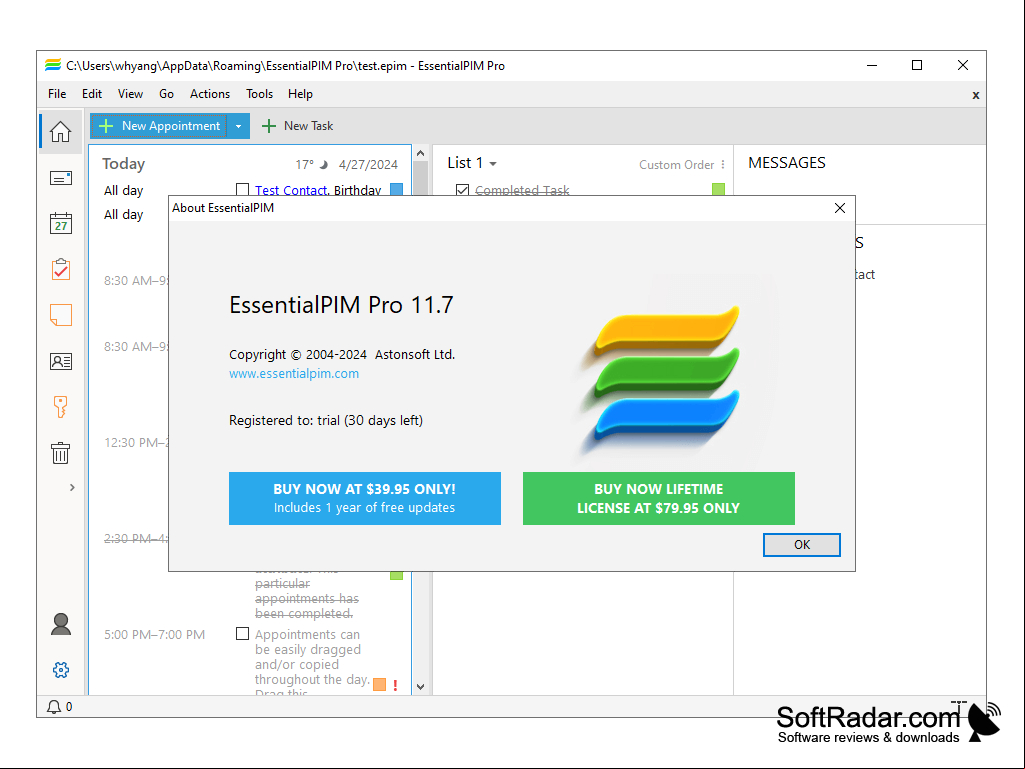
Task: Open the Calendar module showing 27
Action: (60, 223)
